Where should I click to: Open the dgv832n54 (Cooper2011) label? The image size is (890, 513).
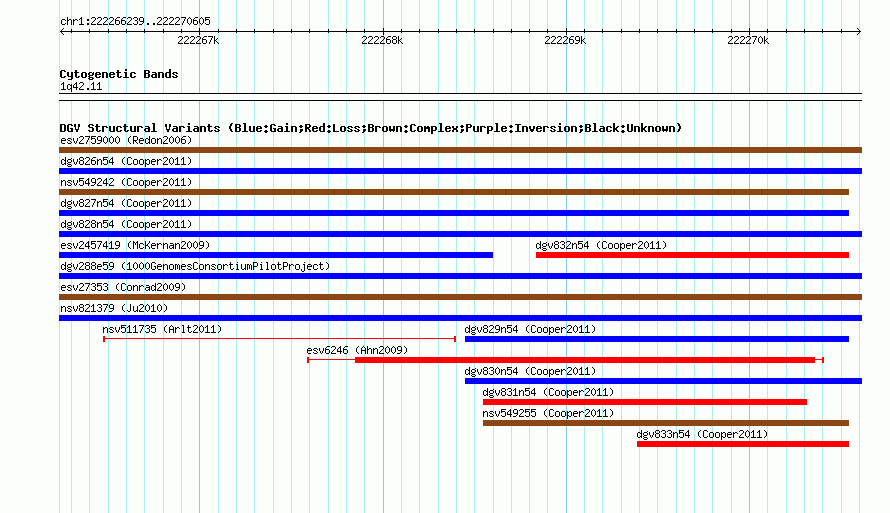point(601,245)
